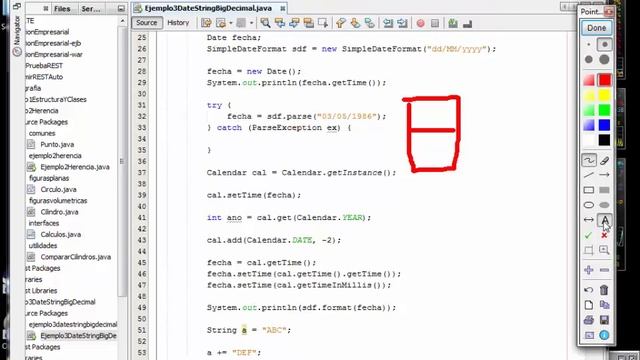Jump to previous bookmark
Image resolution: width=640 pixels, height=360 pixels.
(x=340, y=23)
